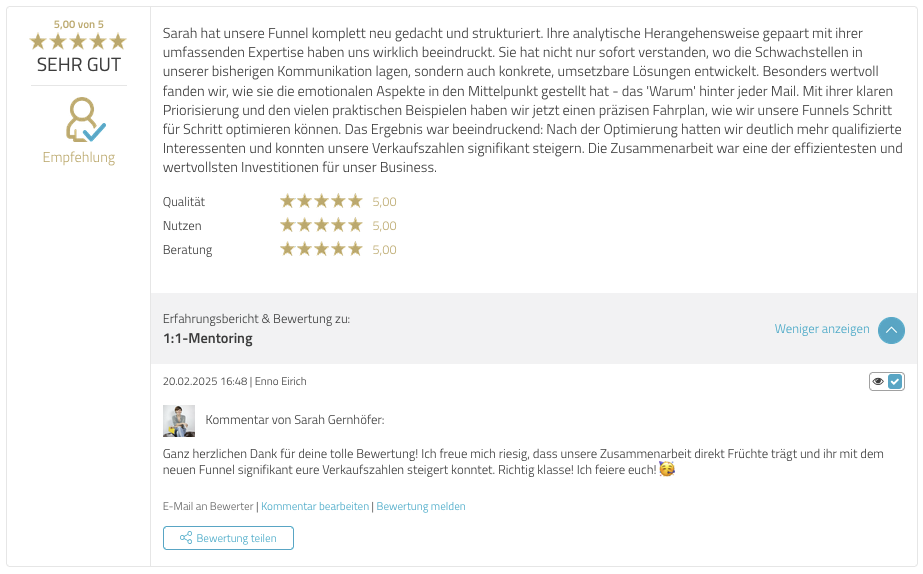923x574 pixels.
Task: Click the "Weniger anzeigen" link
Action: click(822, 329)
